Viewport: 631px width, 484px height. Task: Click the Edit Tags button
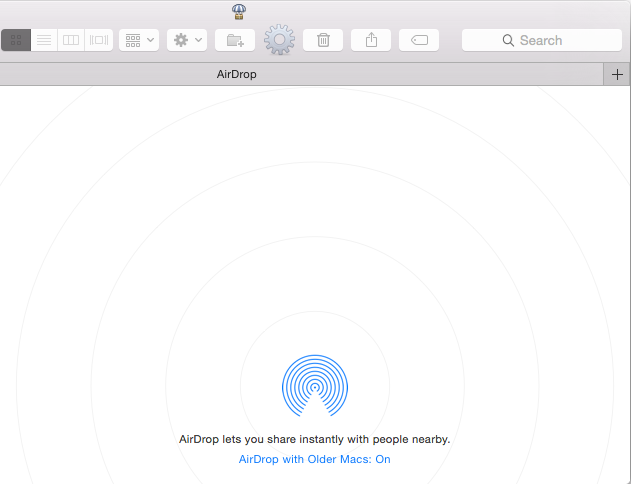coord(419,40)
